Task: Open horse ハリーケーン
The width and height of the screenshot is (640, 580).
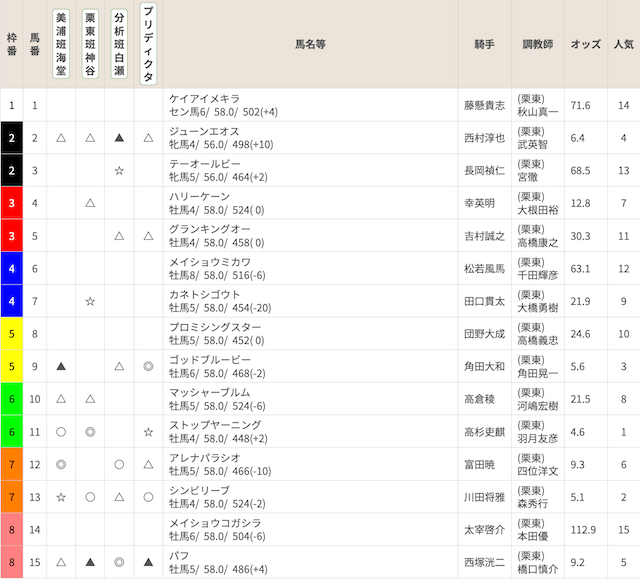Action: (200, 197)
